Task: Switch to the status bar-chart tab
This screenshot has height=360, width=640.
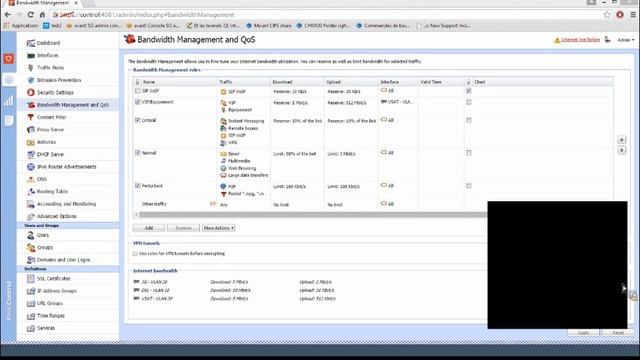Action: (9, 100)
